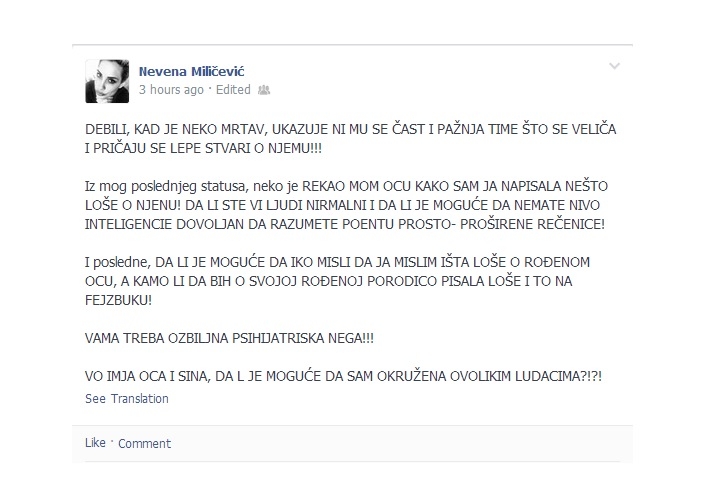Open Nevena Miličević's profile picture
Image resolution: width=712 pixels, height=495 pixels.
click(107, 81)
